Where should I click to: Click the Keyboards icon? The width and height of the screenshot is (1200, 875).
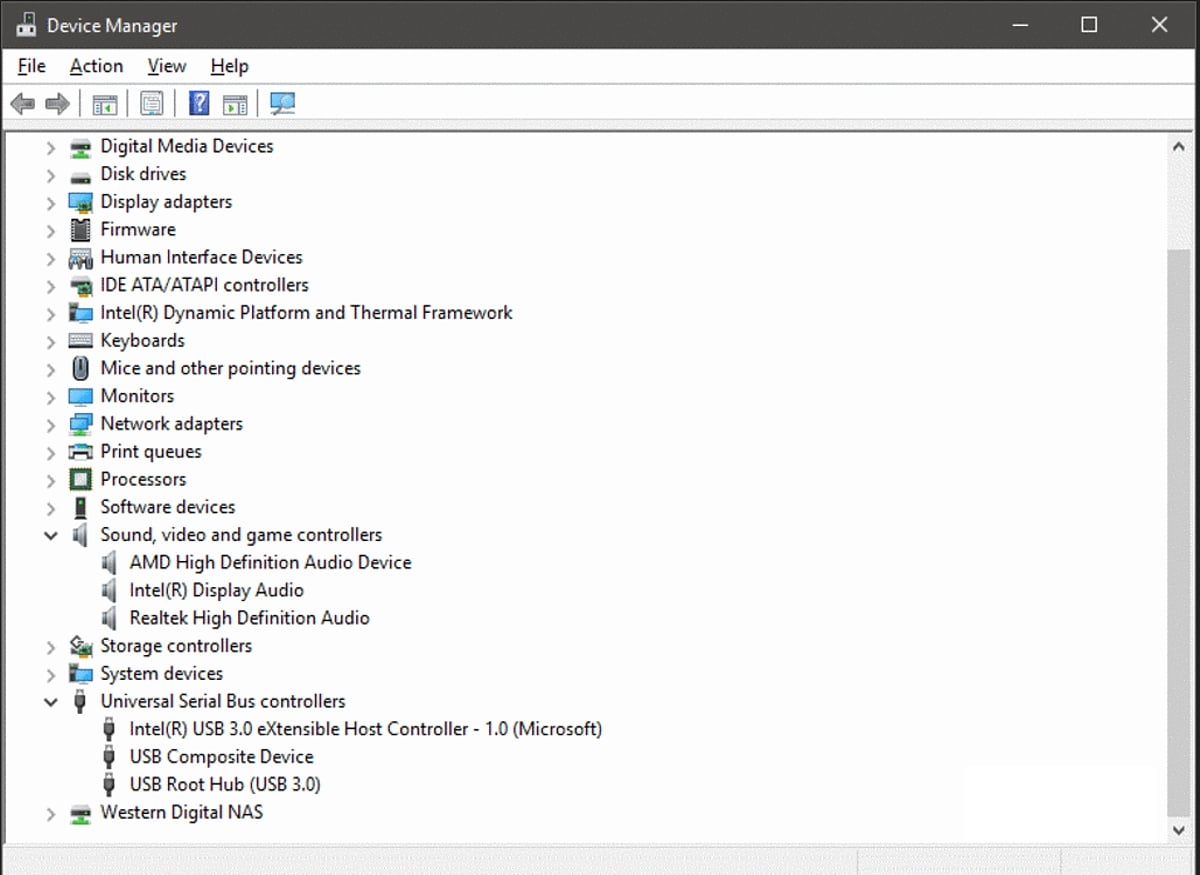80,341
